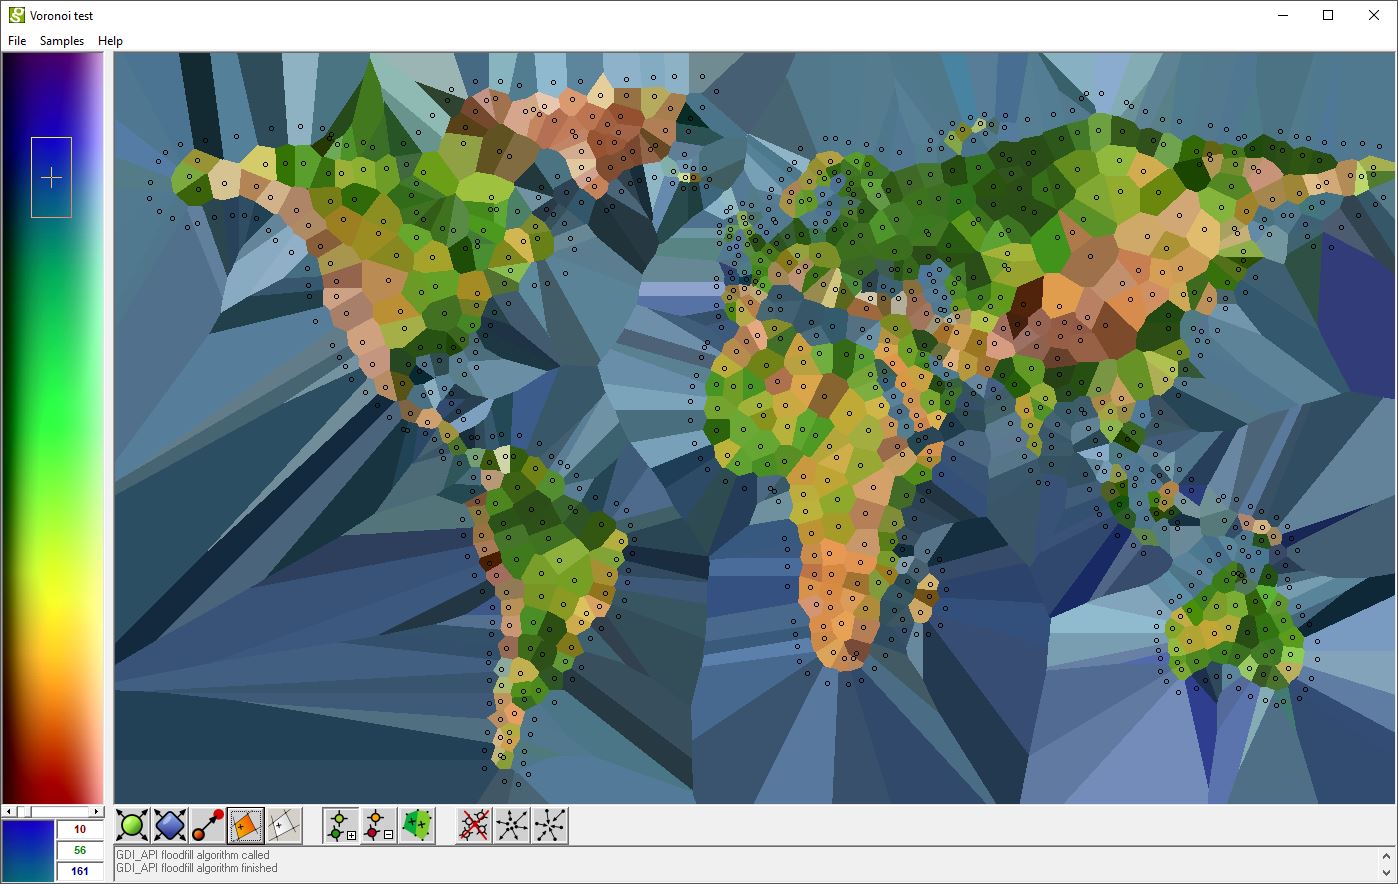Image resolution: width=1398 pixels, height=884 pixels.
Task: Click the outward-pointing arrows icon
Action: 511,826
